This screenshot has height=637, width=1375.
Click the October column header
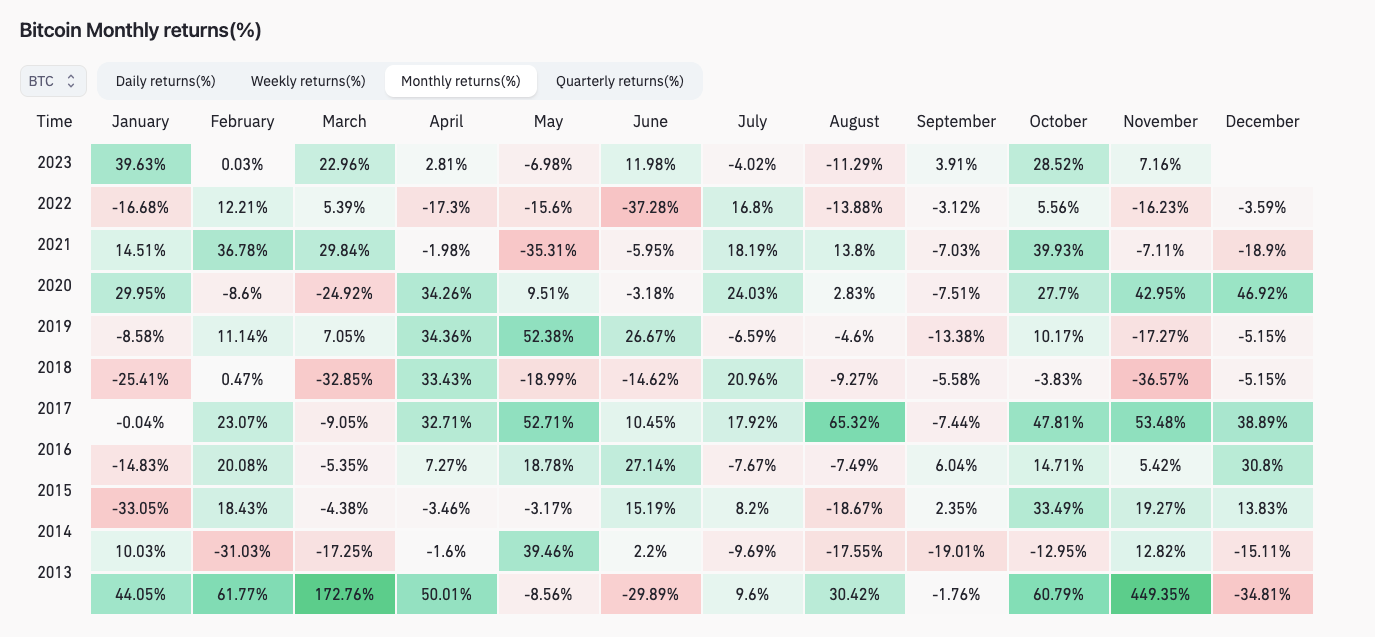(x=1058, y=121)
